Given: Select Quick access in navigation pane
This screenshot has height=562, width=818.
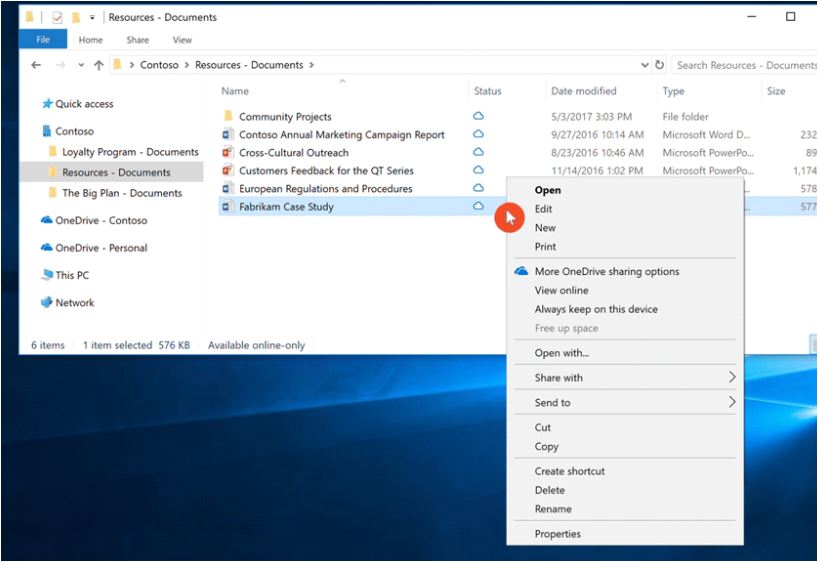Looking at the screenshot, I should coord(85,104).
